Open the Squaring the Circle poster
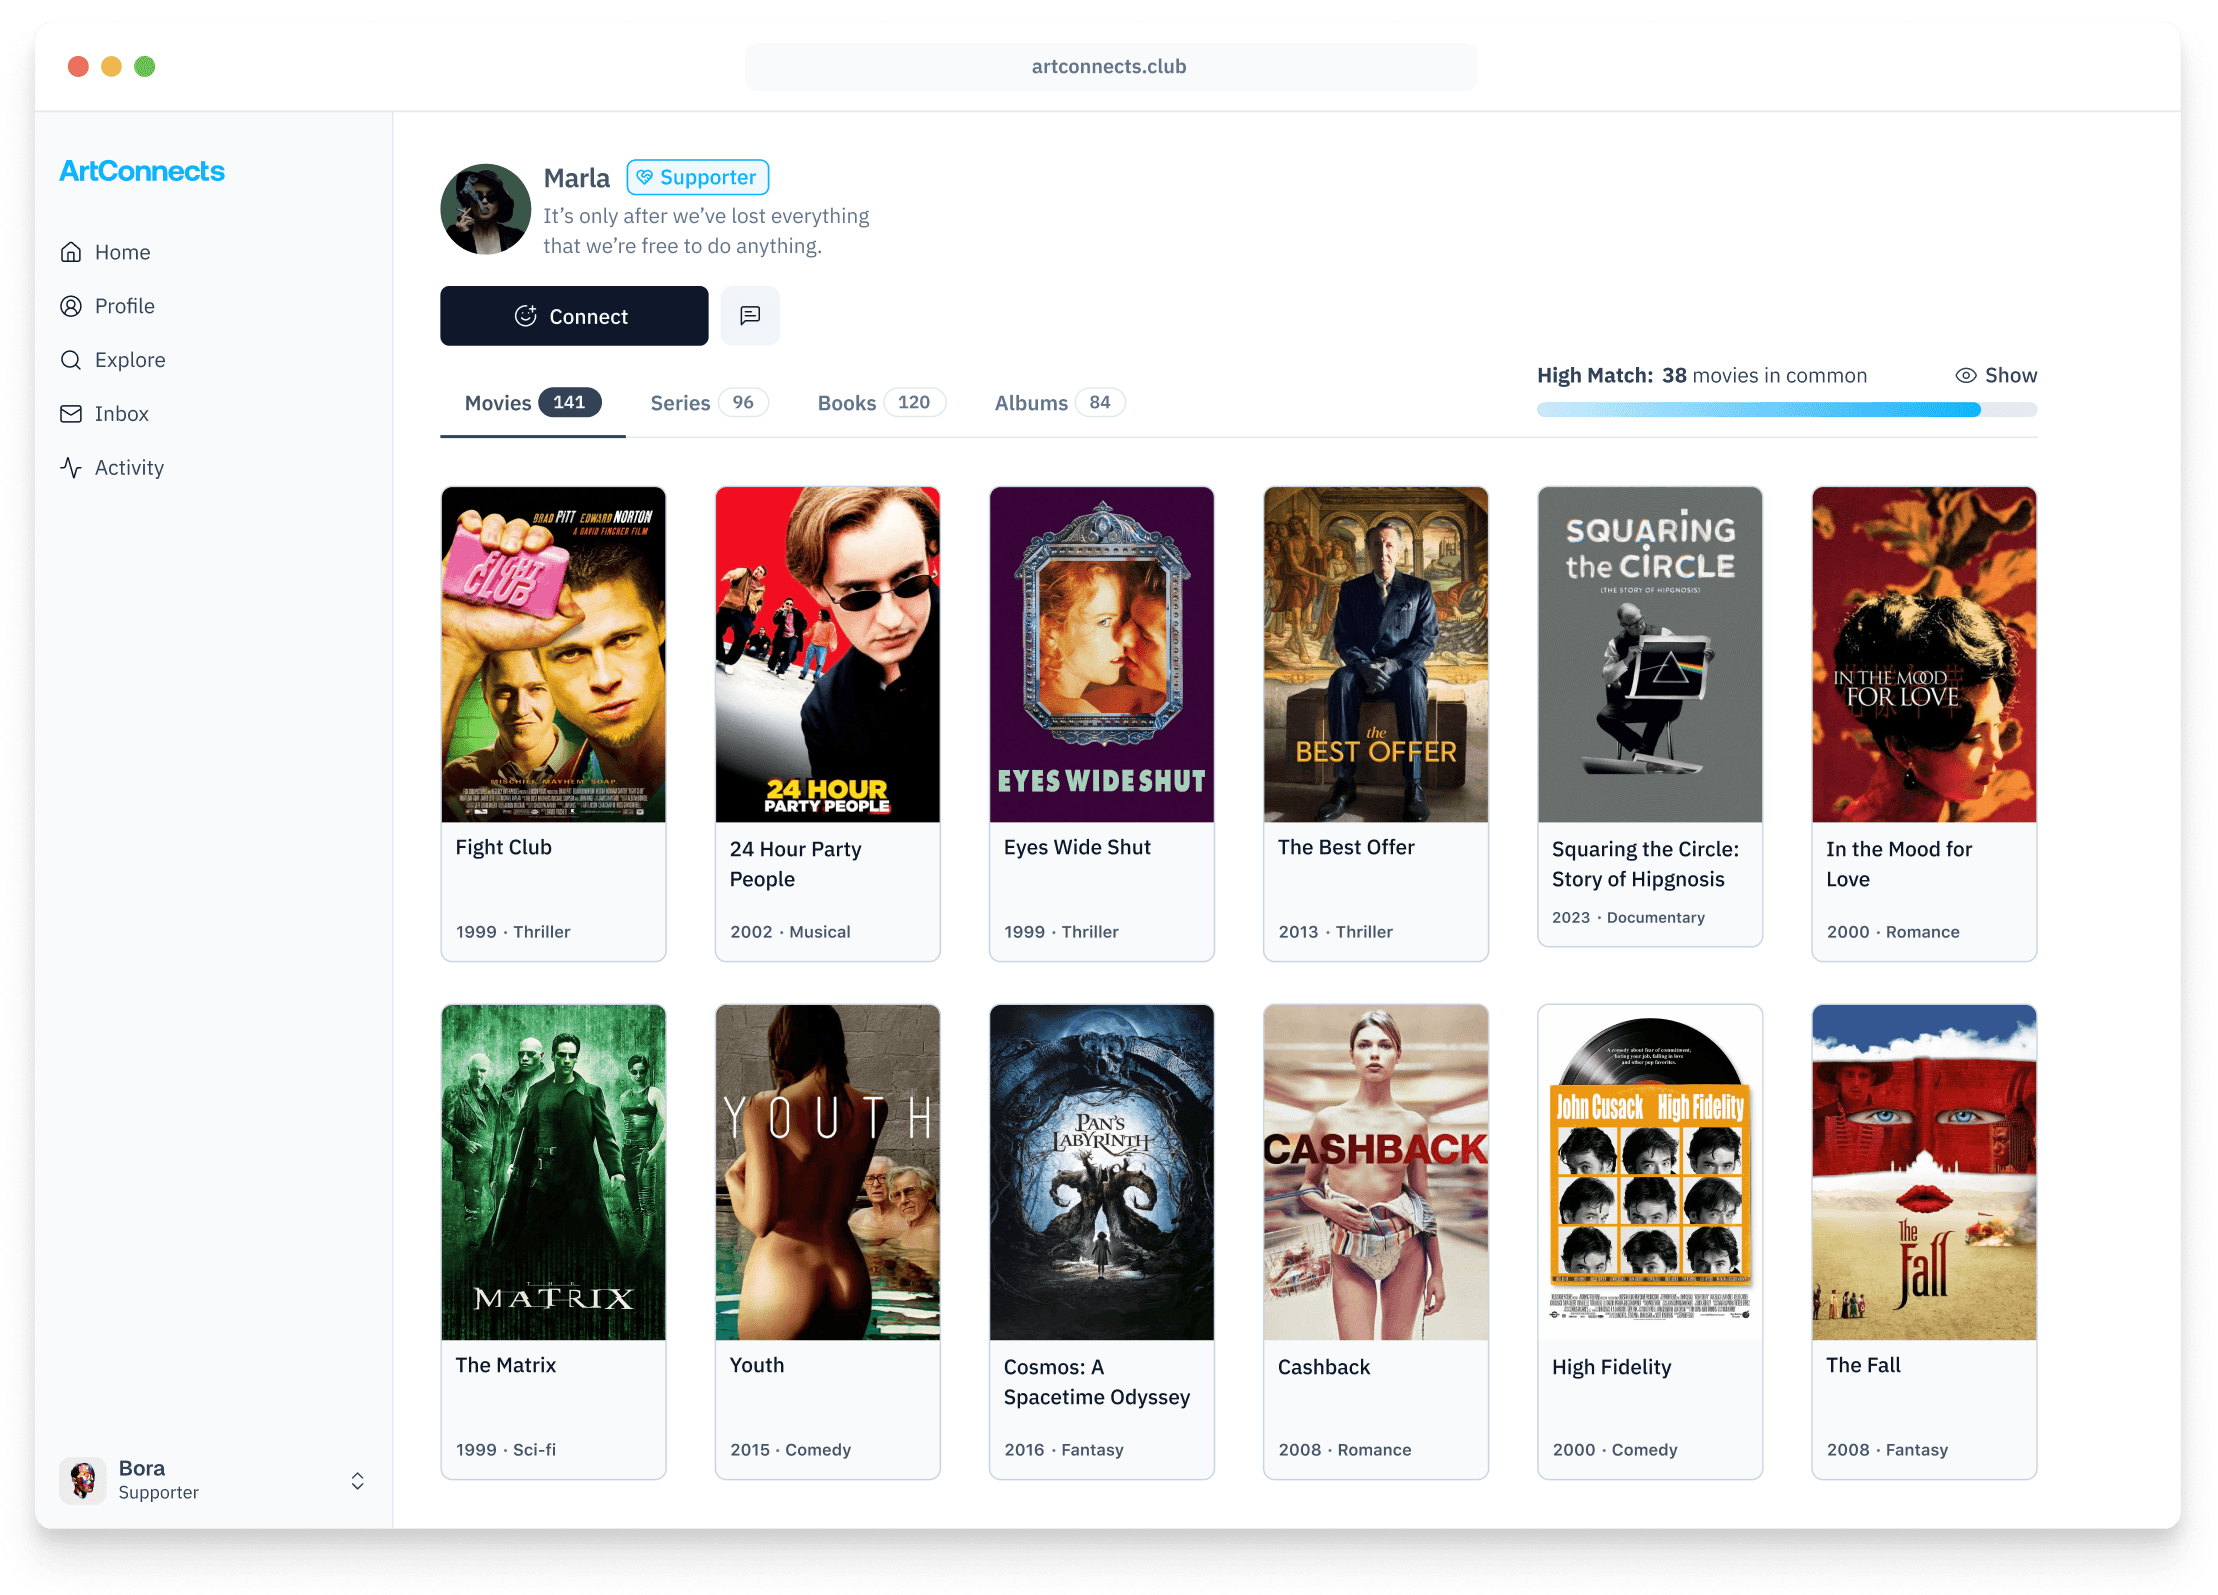2218x1595 pixels. point(1650,654)
